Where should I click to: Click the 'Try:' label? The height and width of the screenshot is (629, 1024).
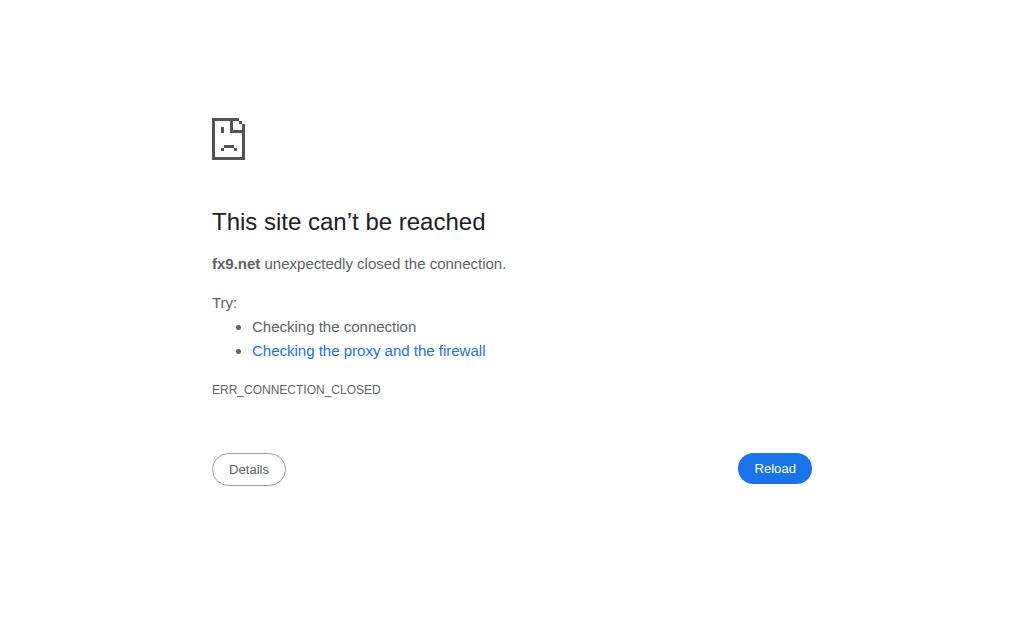coord(225,303)
